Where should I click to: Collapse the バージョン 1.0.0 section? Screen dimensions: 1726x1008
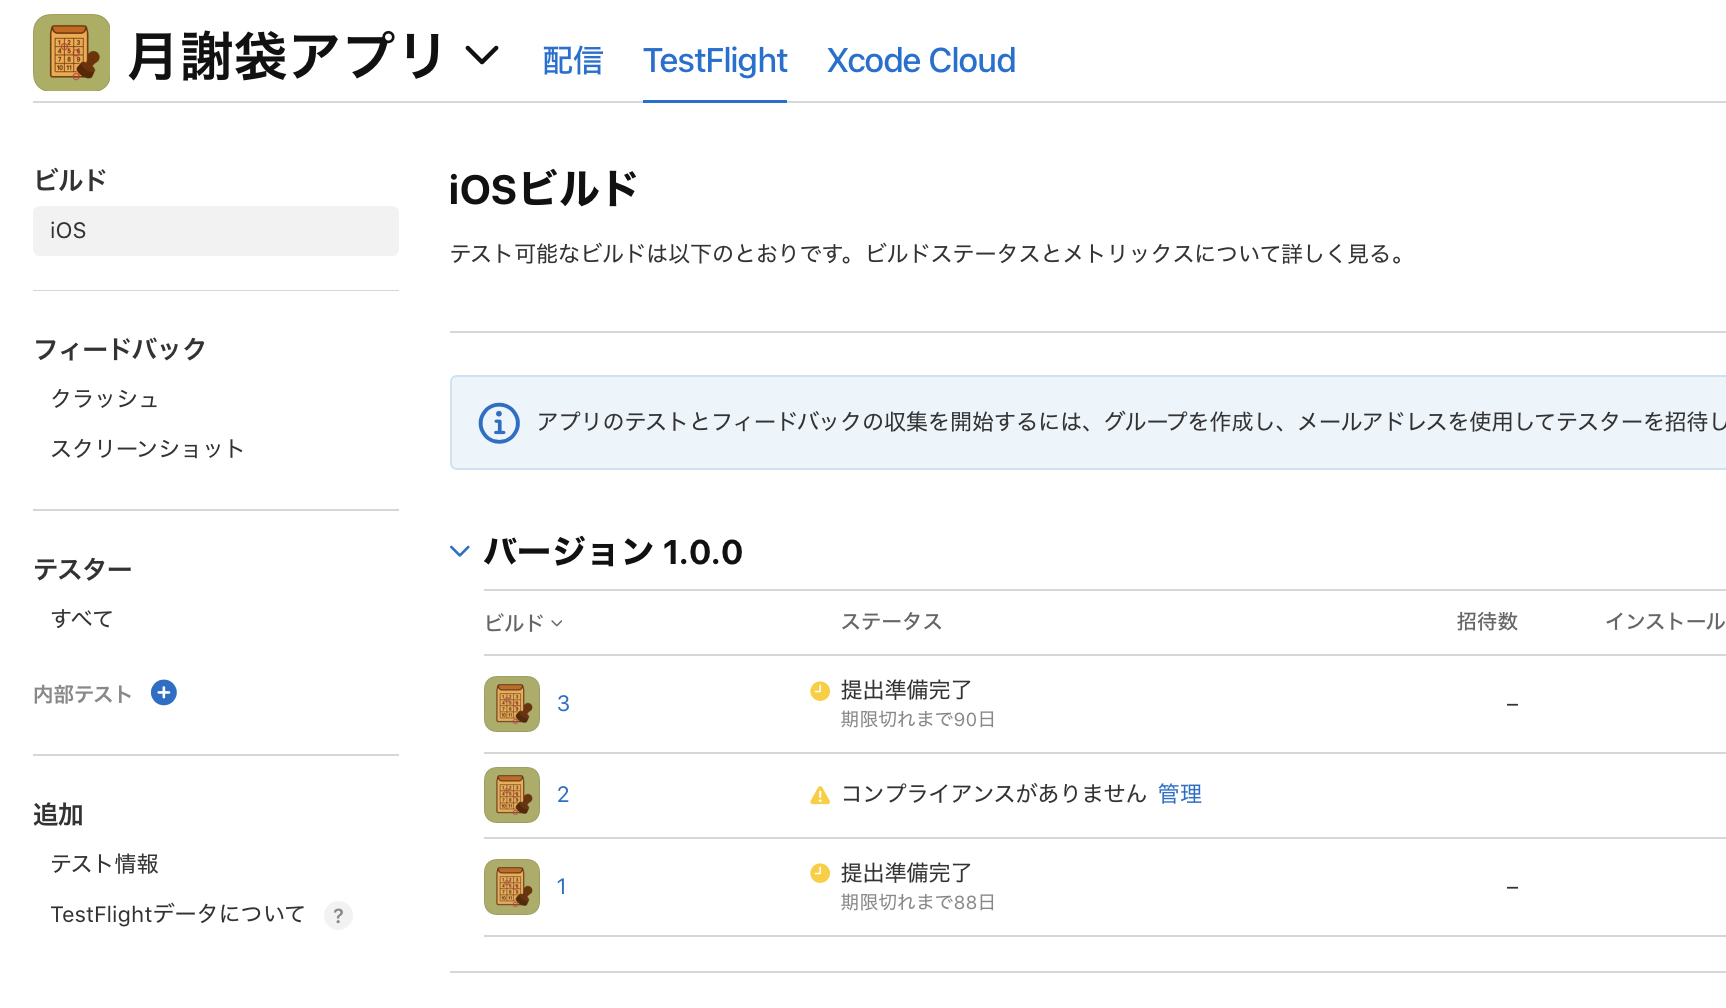(460, 551)
